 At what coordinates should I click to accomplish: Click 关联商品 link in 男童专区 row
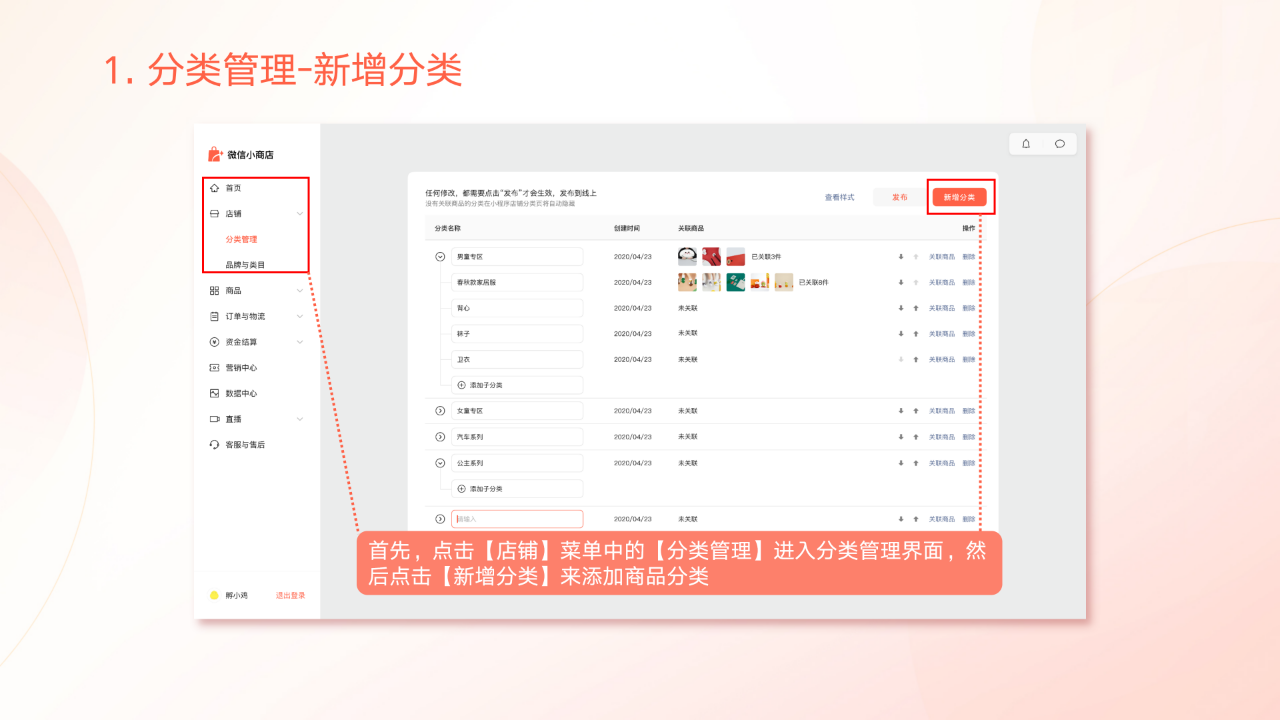pyautogui.click(x=941, y=257)
